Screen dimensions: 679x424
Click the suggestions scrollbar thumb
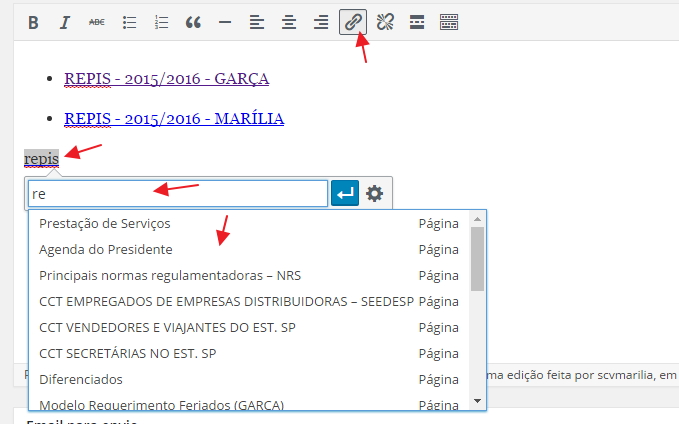point(477,259)
